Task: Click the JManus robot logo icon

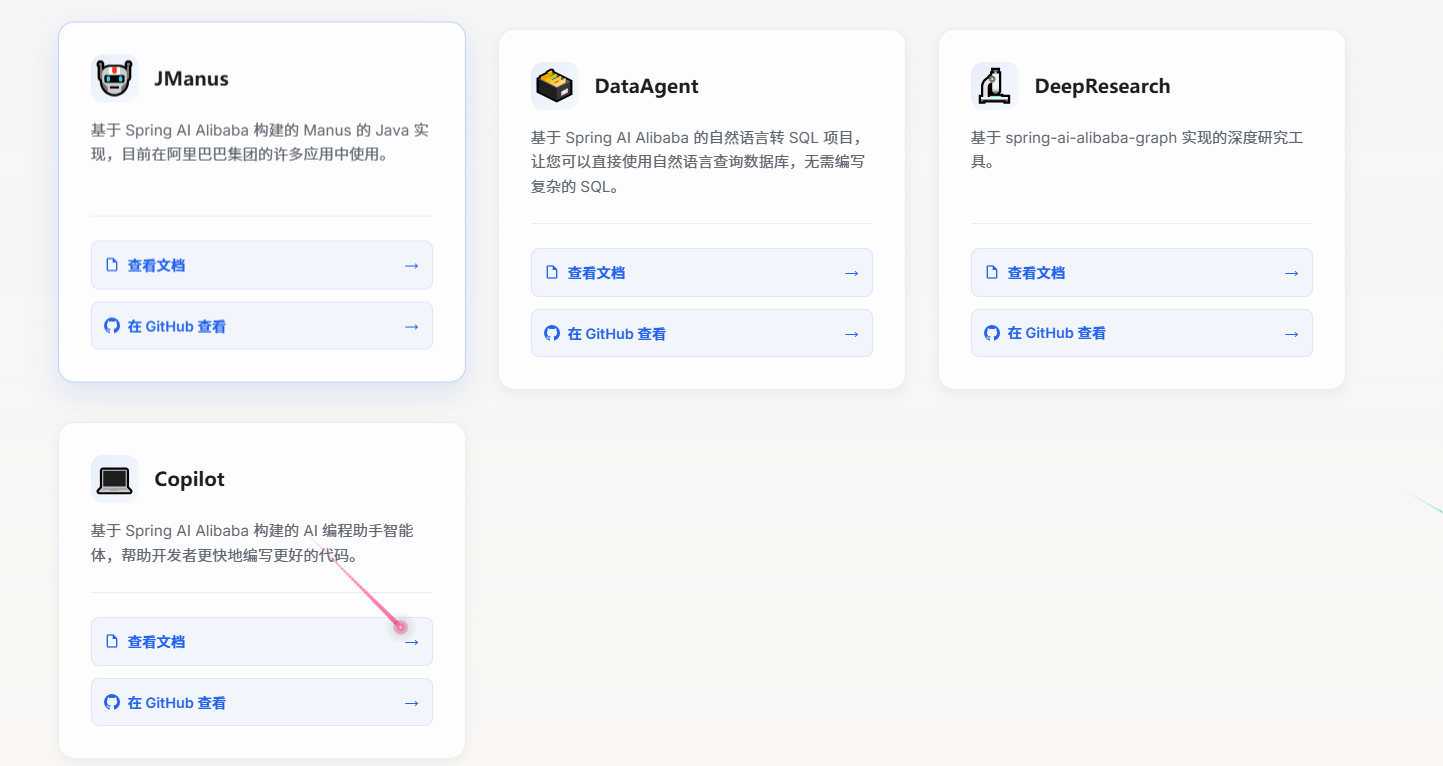Action: 114,78
